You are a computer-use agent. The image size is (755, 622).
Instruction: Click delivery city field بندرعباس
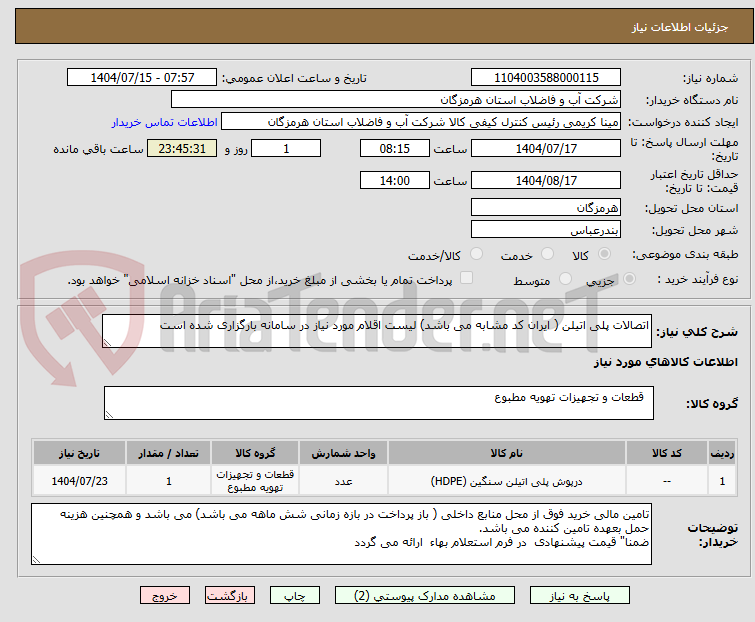point(546,230)
